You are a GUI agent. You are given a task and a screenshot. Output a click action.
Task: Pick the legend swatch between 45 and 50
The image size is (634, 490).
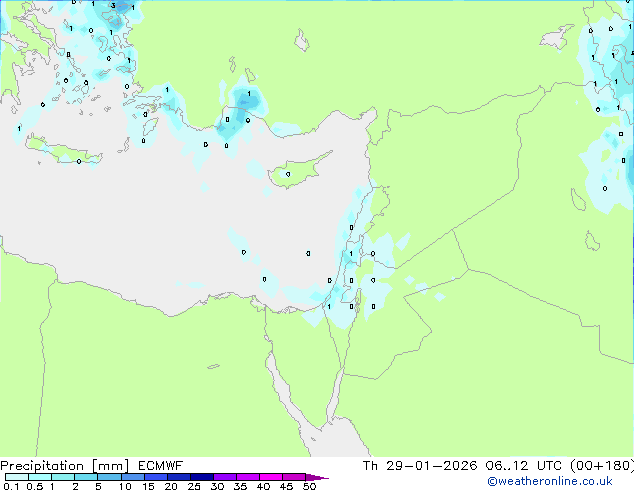pyautogui.click(x=294, y=477)
